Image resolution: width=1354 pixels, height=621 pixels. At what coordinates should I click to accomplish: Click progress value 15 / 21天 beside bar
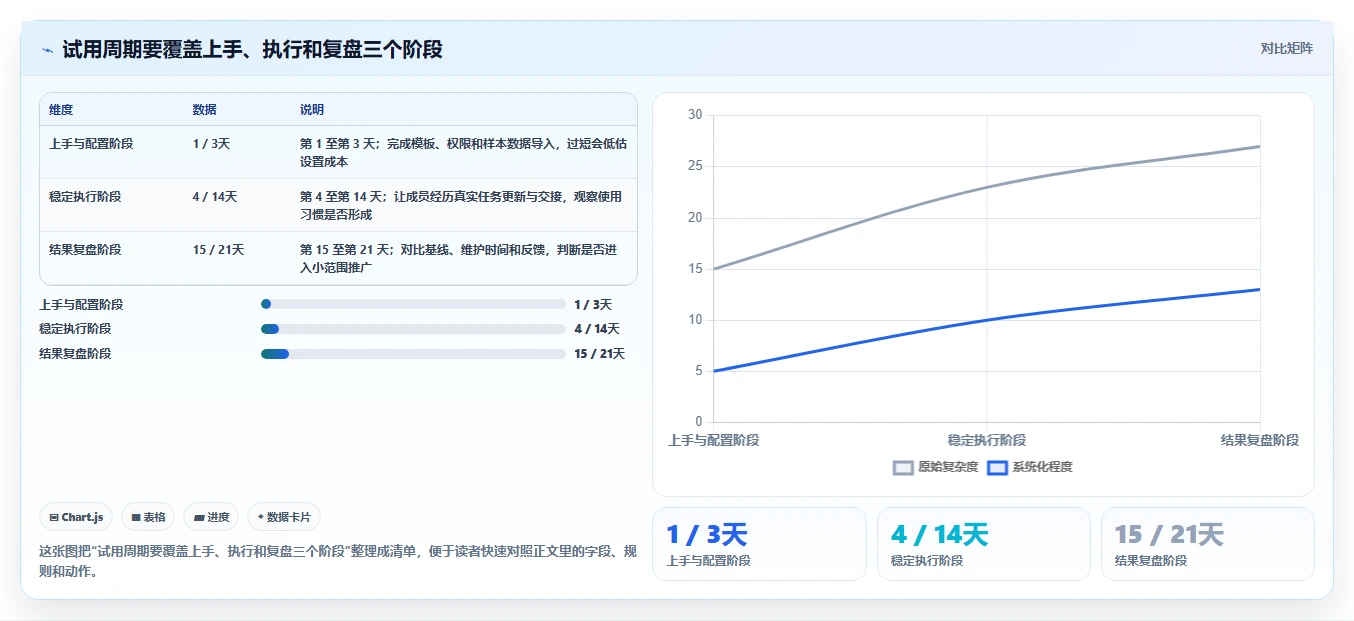pyautogui.click(x=600, y=354)
